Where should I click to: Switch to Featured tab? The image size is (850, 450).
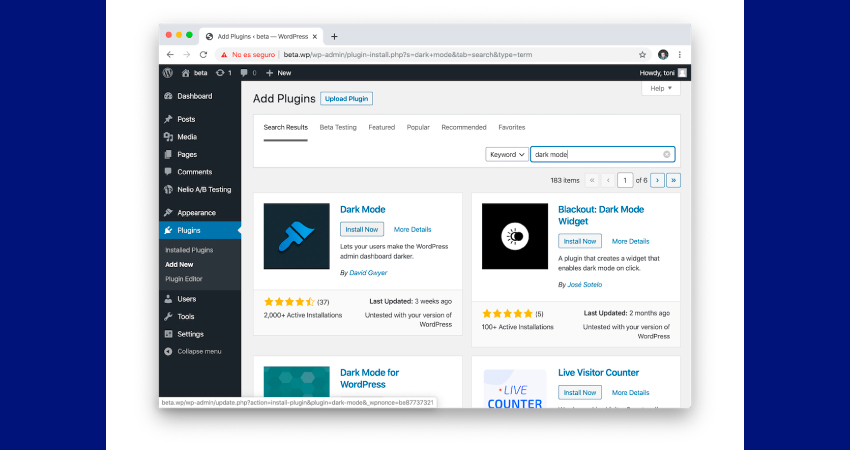tap(382, 127)
